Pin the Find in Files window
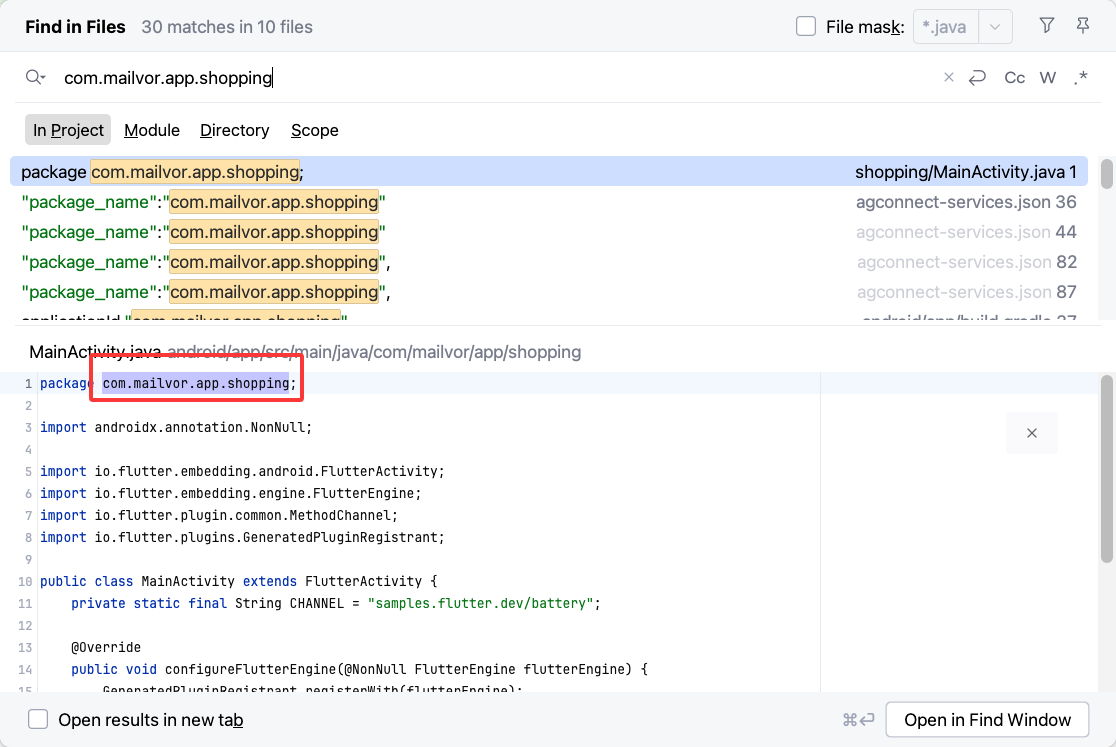Viewport: 1116px width, 747px height. (x=1083, y=26)
